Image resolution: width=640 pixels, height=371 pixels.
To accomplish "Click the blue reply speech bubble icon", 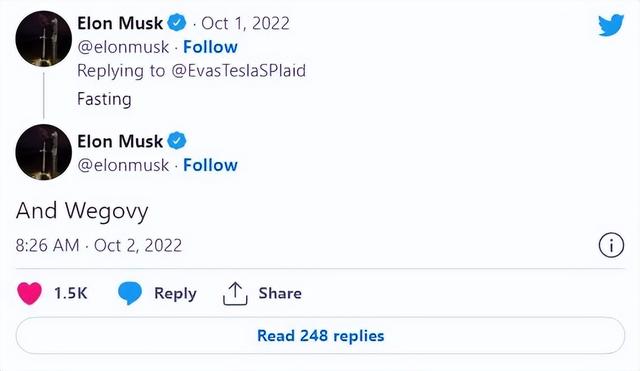I will coord(130,293).
